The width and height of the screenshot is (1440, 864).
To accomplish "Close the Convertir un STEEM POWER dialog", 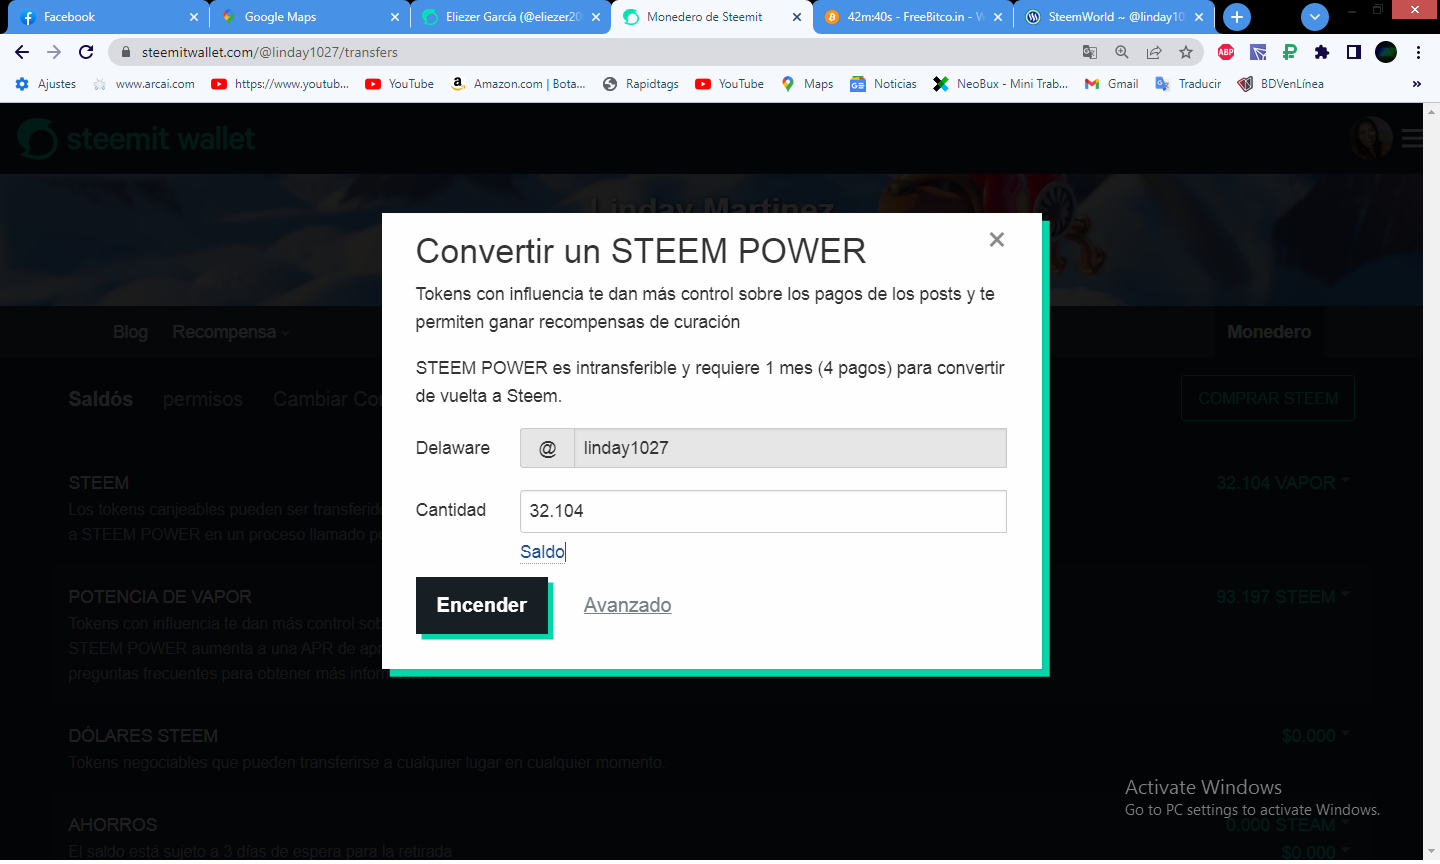I will pos(996,240).
